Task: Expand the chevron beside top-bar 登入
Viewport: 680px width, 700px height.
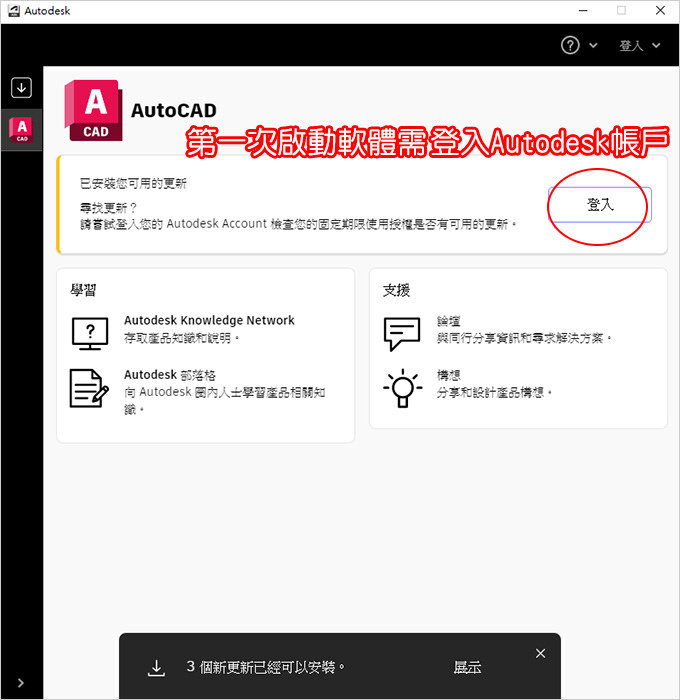Action: [656, 45]
